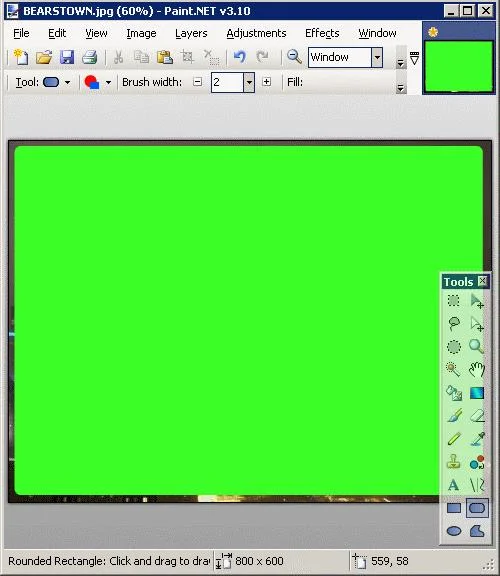Open the Adjustments menu

[256, 33]
